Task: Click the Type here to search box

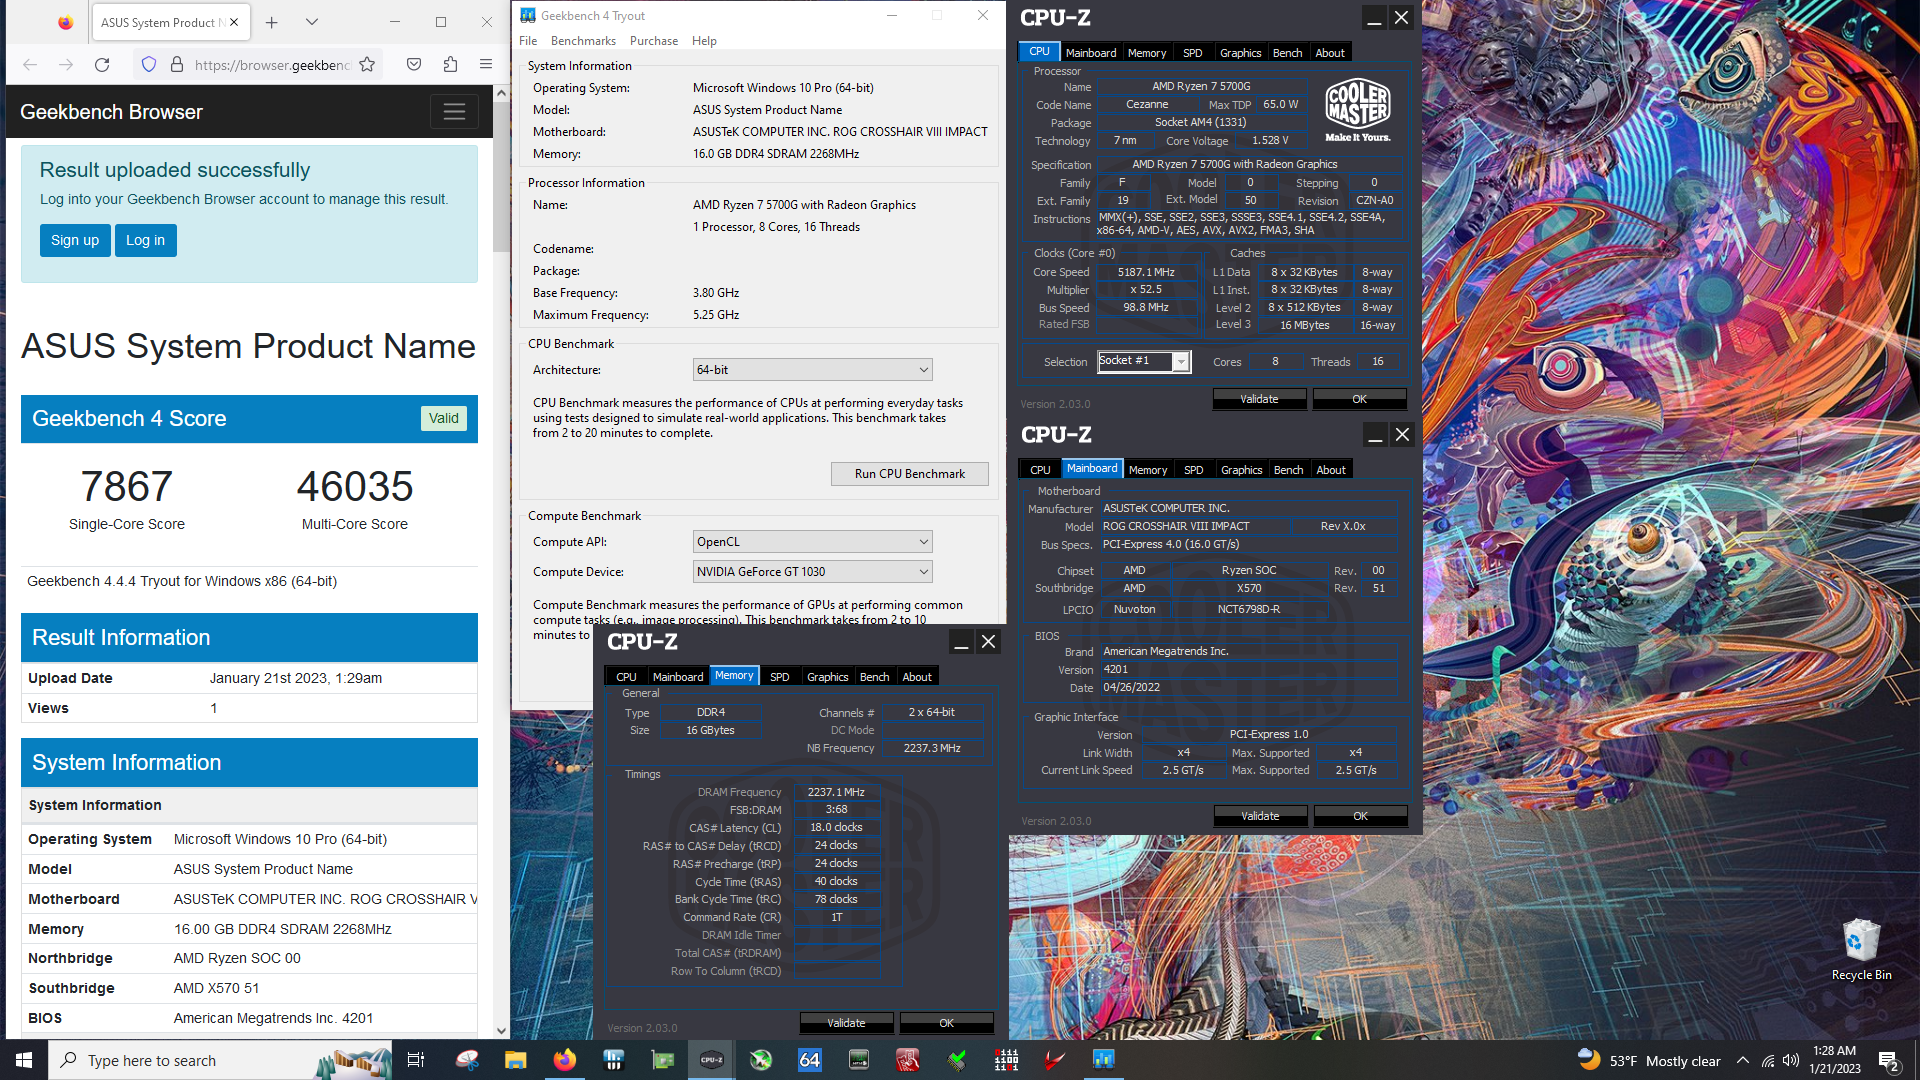Action: click(x=220, y=1060)
